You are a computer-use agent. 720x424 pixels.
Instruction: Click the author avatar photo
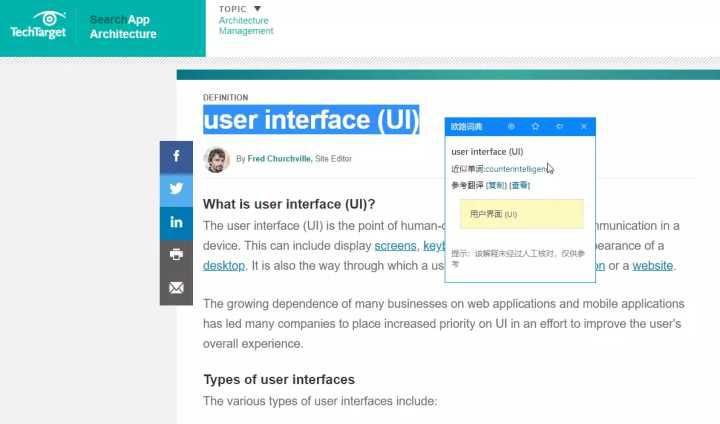[x=216, y=159]
